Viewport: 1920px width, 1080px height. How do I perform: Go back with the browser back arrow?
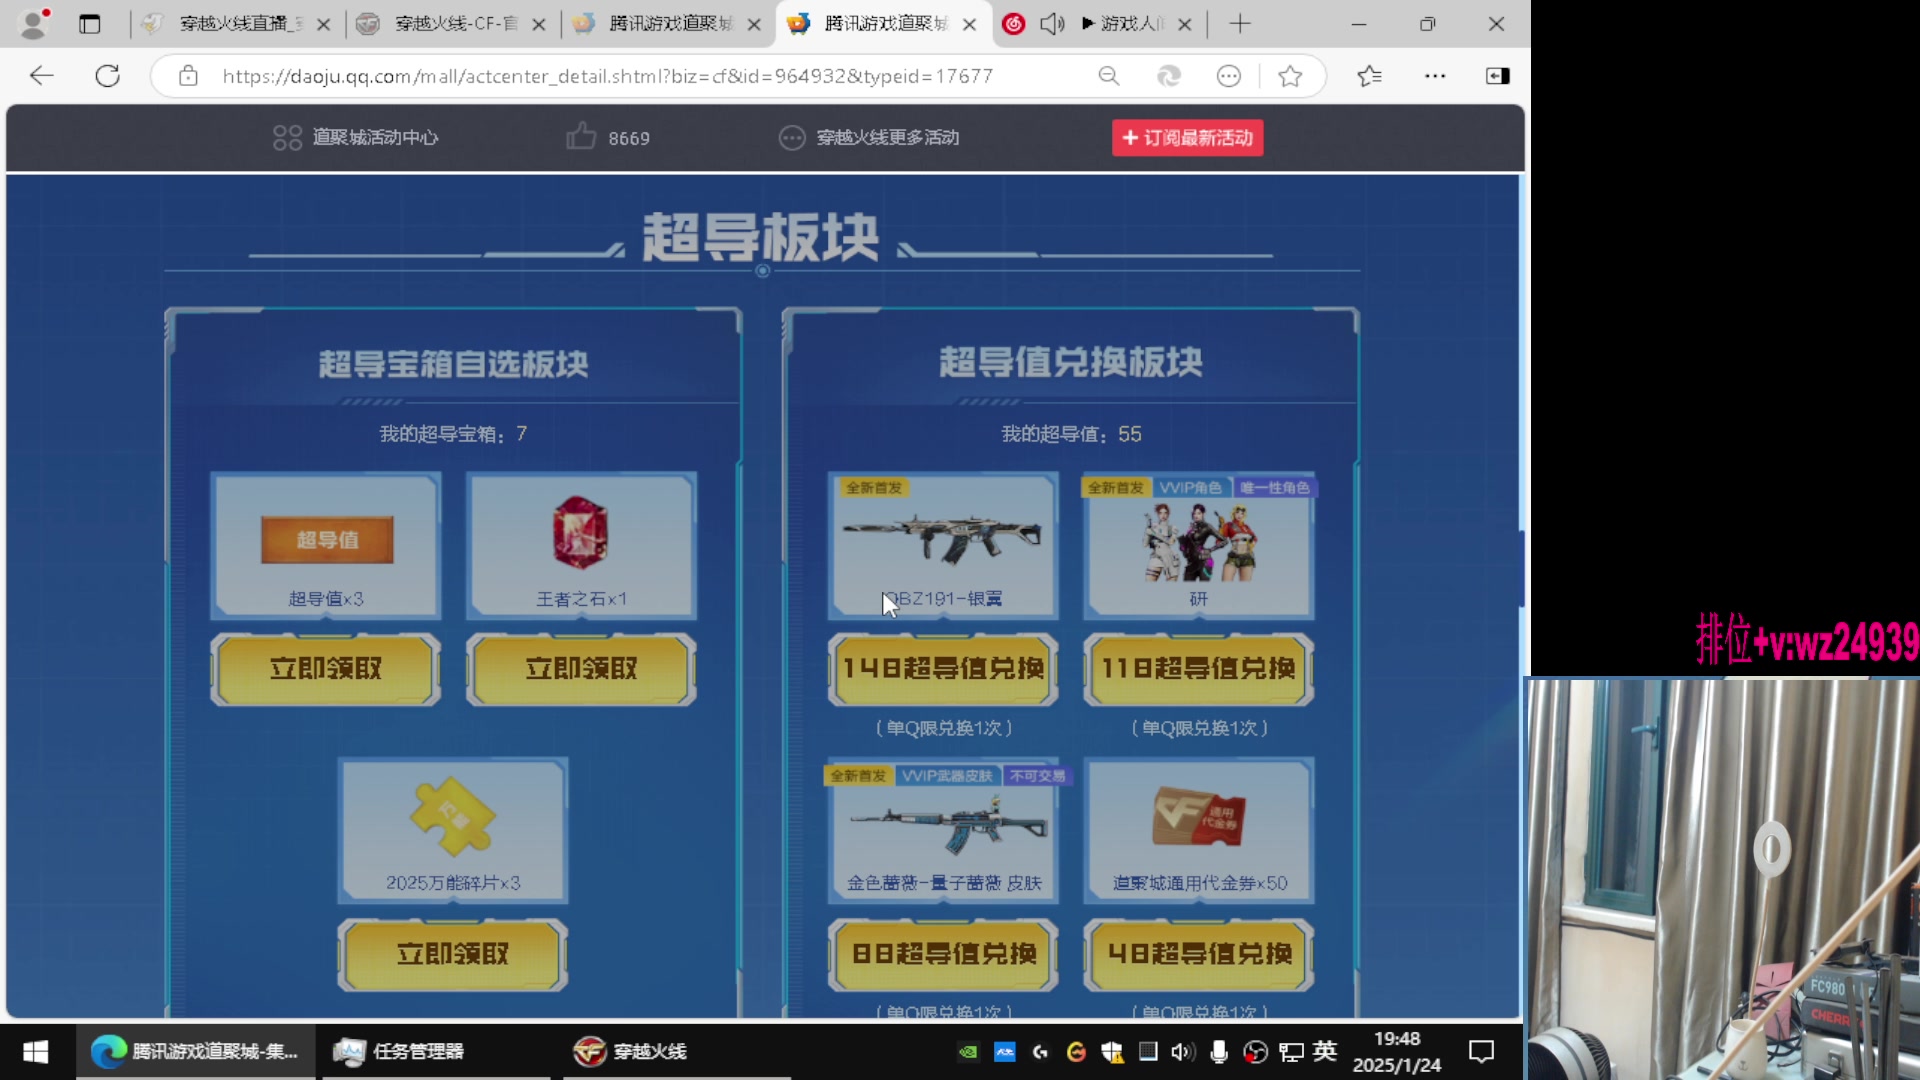(x=41, y=76)
